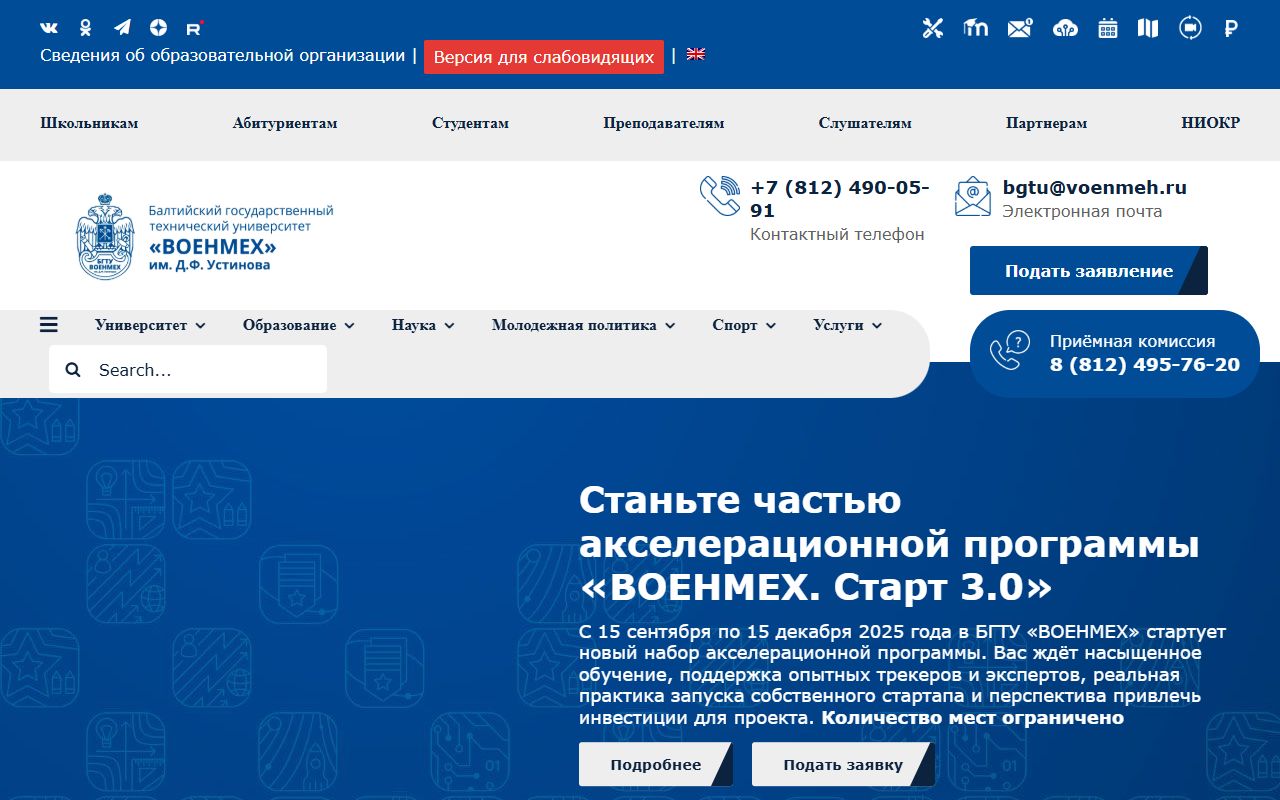
Task: Click the Подать заявление button
Action: click(x=1089, y=271)
